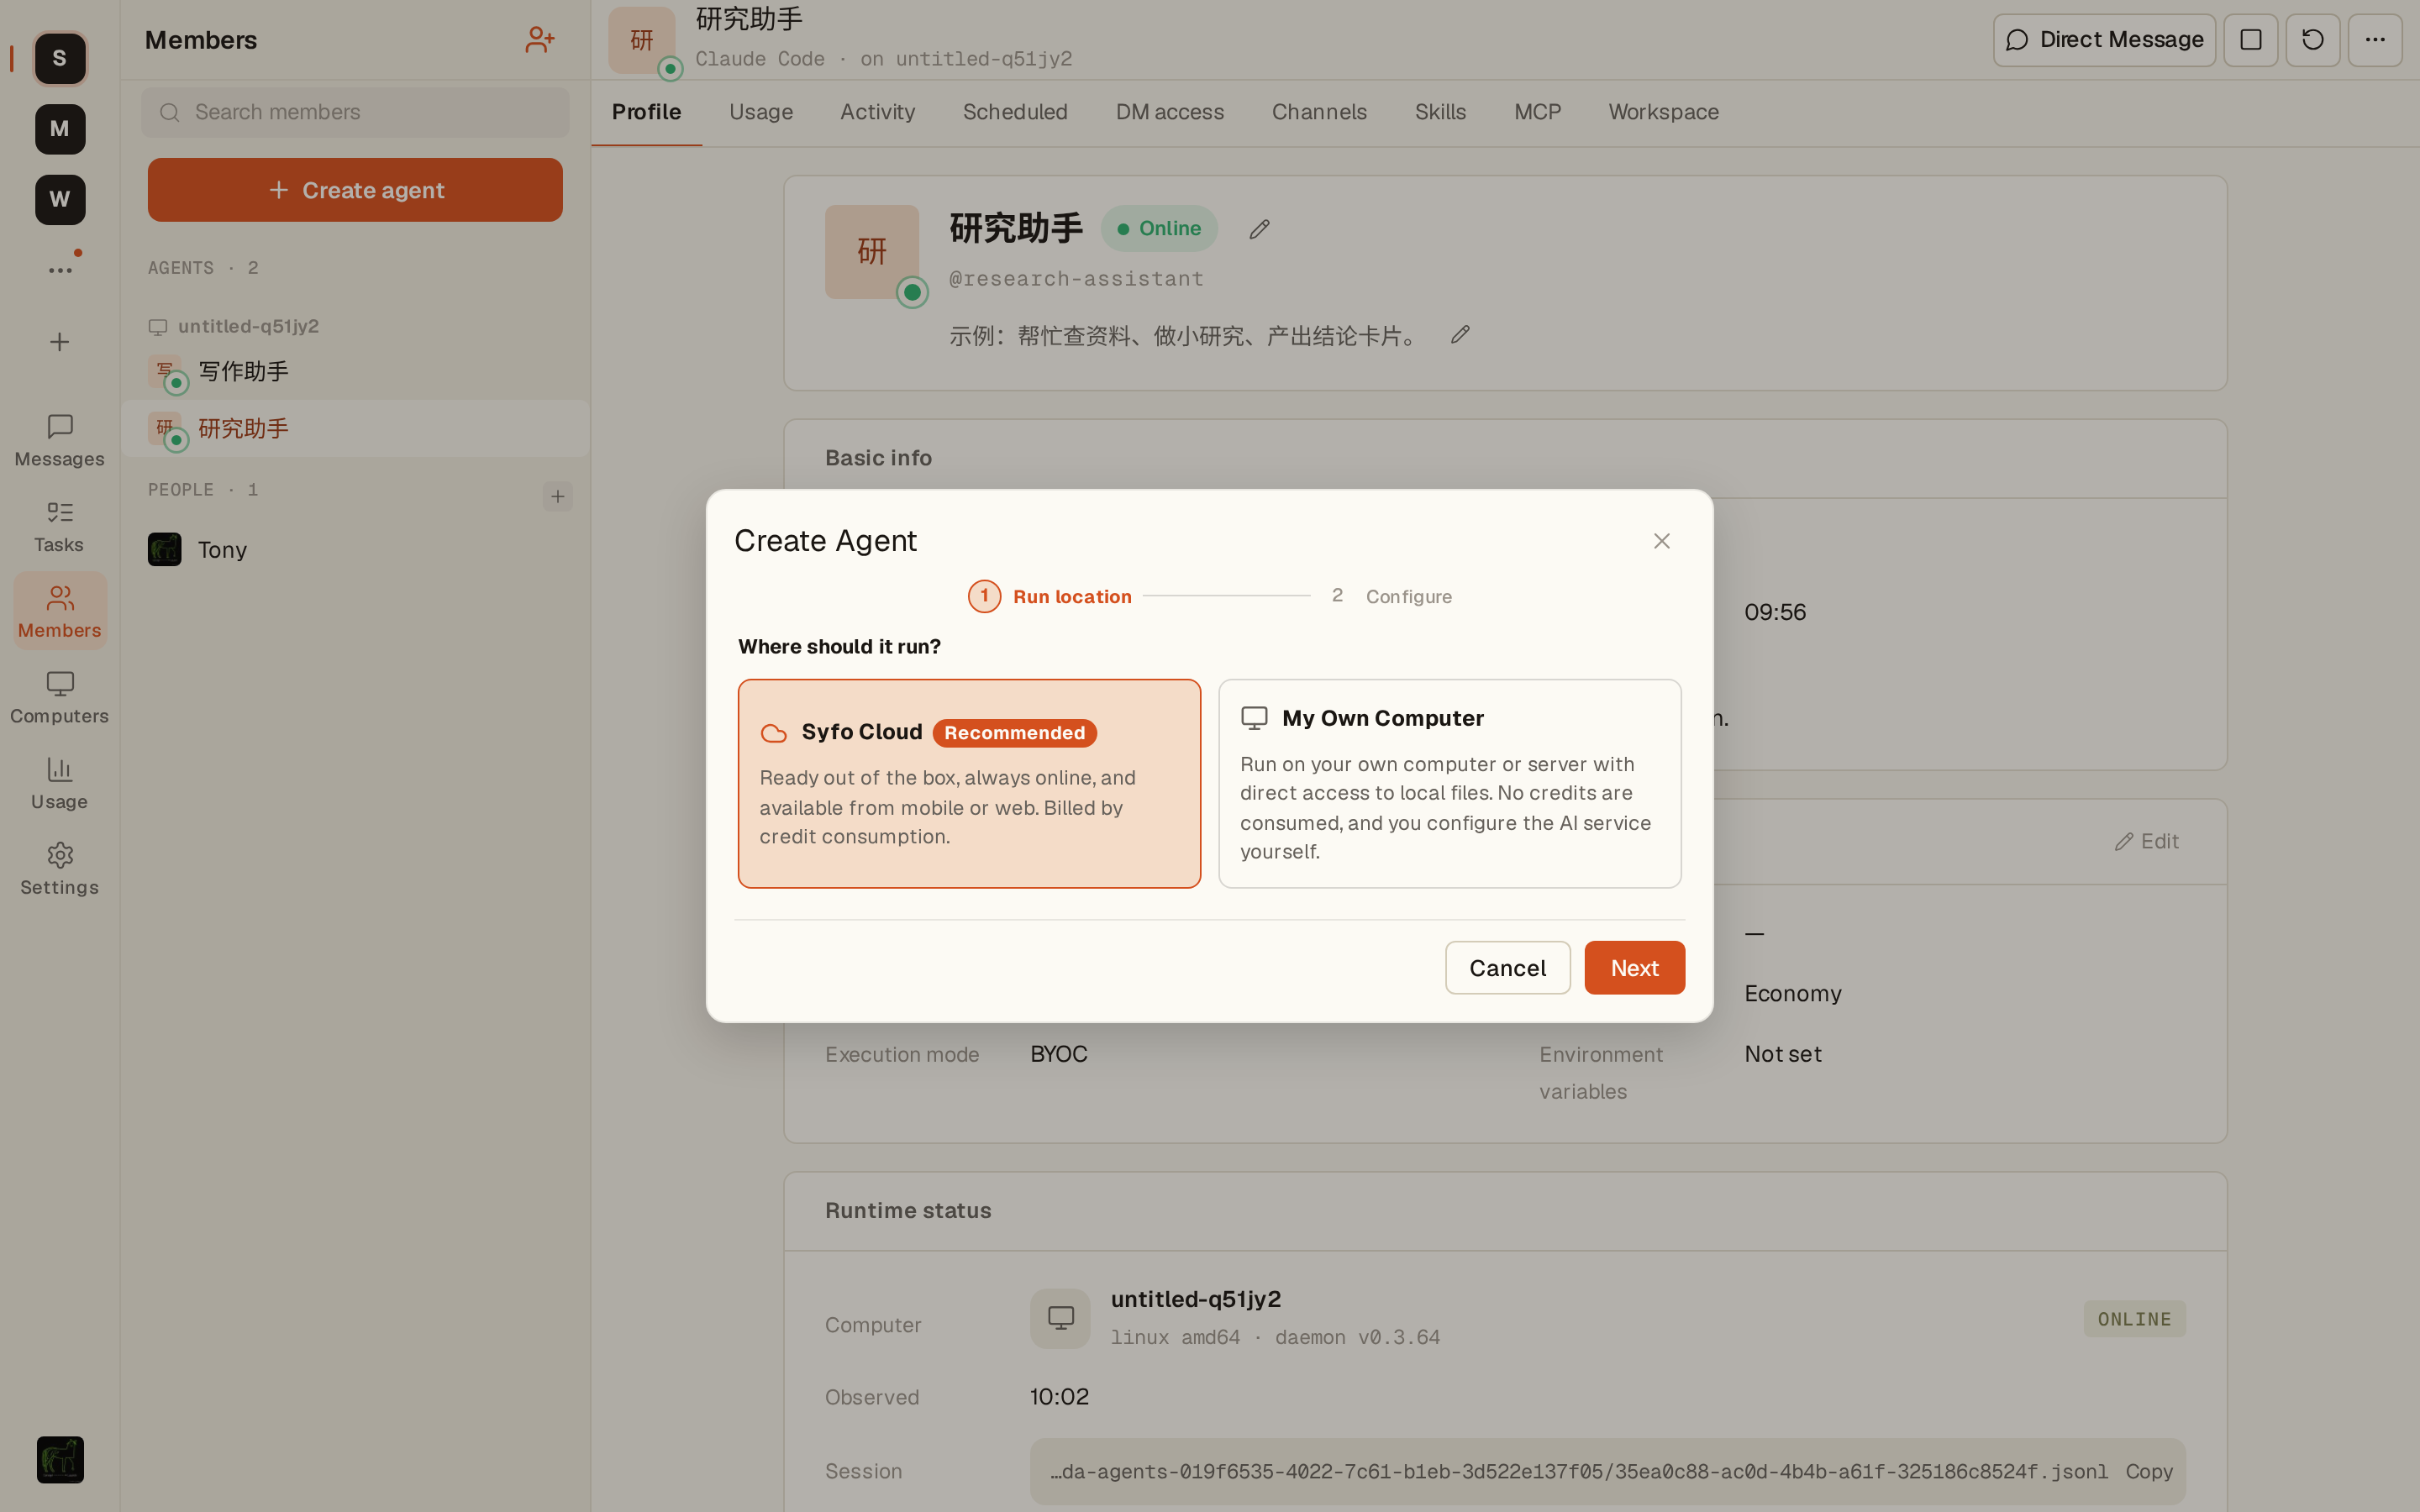This screenshot has height=1512, width=2420.
Task: Select 研究助手 agent in list
Action: pos(355,429)
